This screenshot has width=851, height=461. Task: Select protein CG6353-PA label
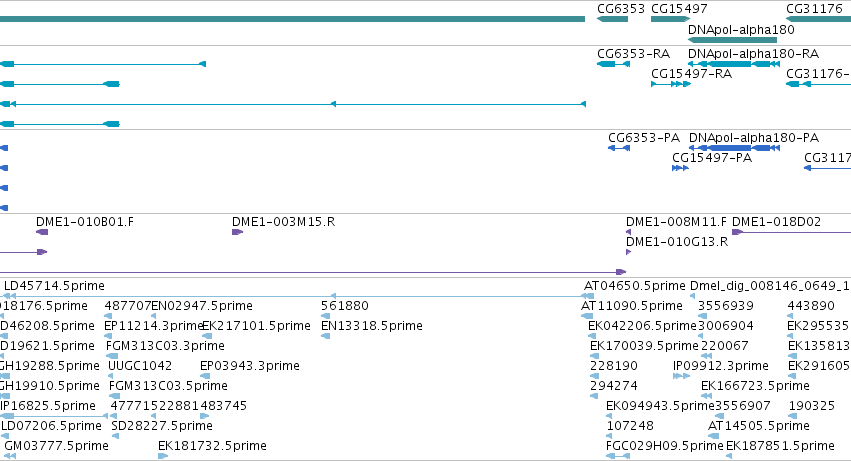(x=644, y=138)
